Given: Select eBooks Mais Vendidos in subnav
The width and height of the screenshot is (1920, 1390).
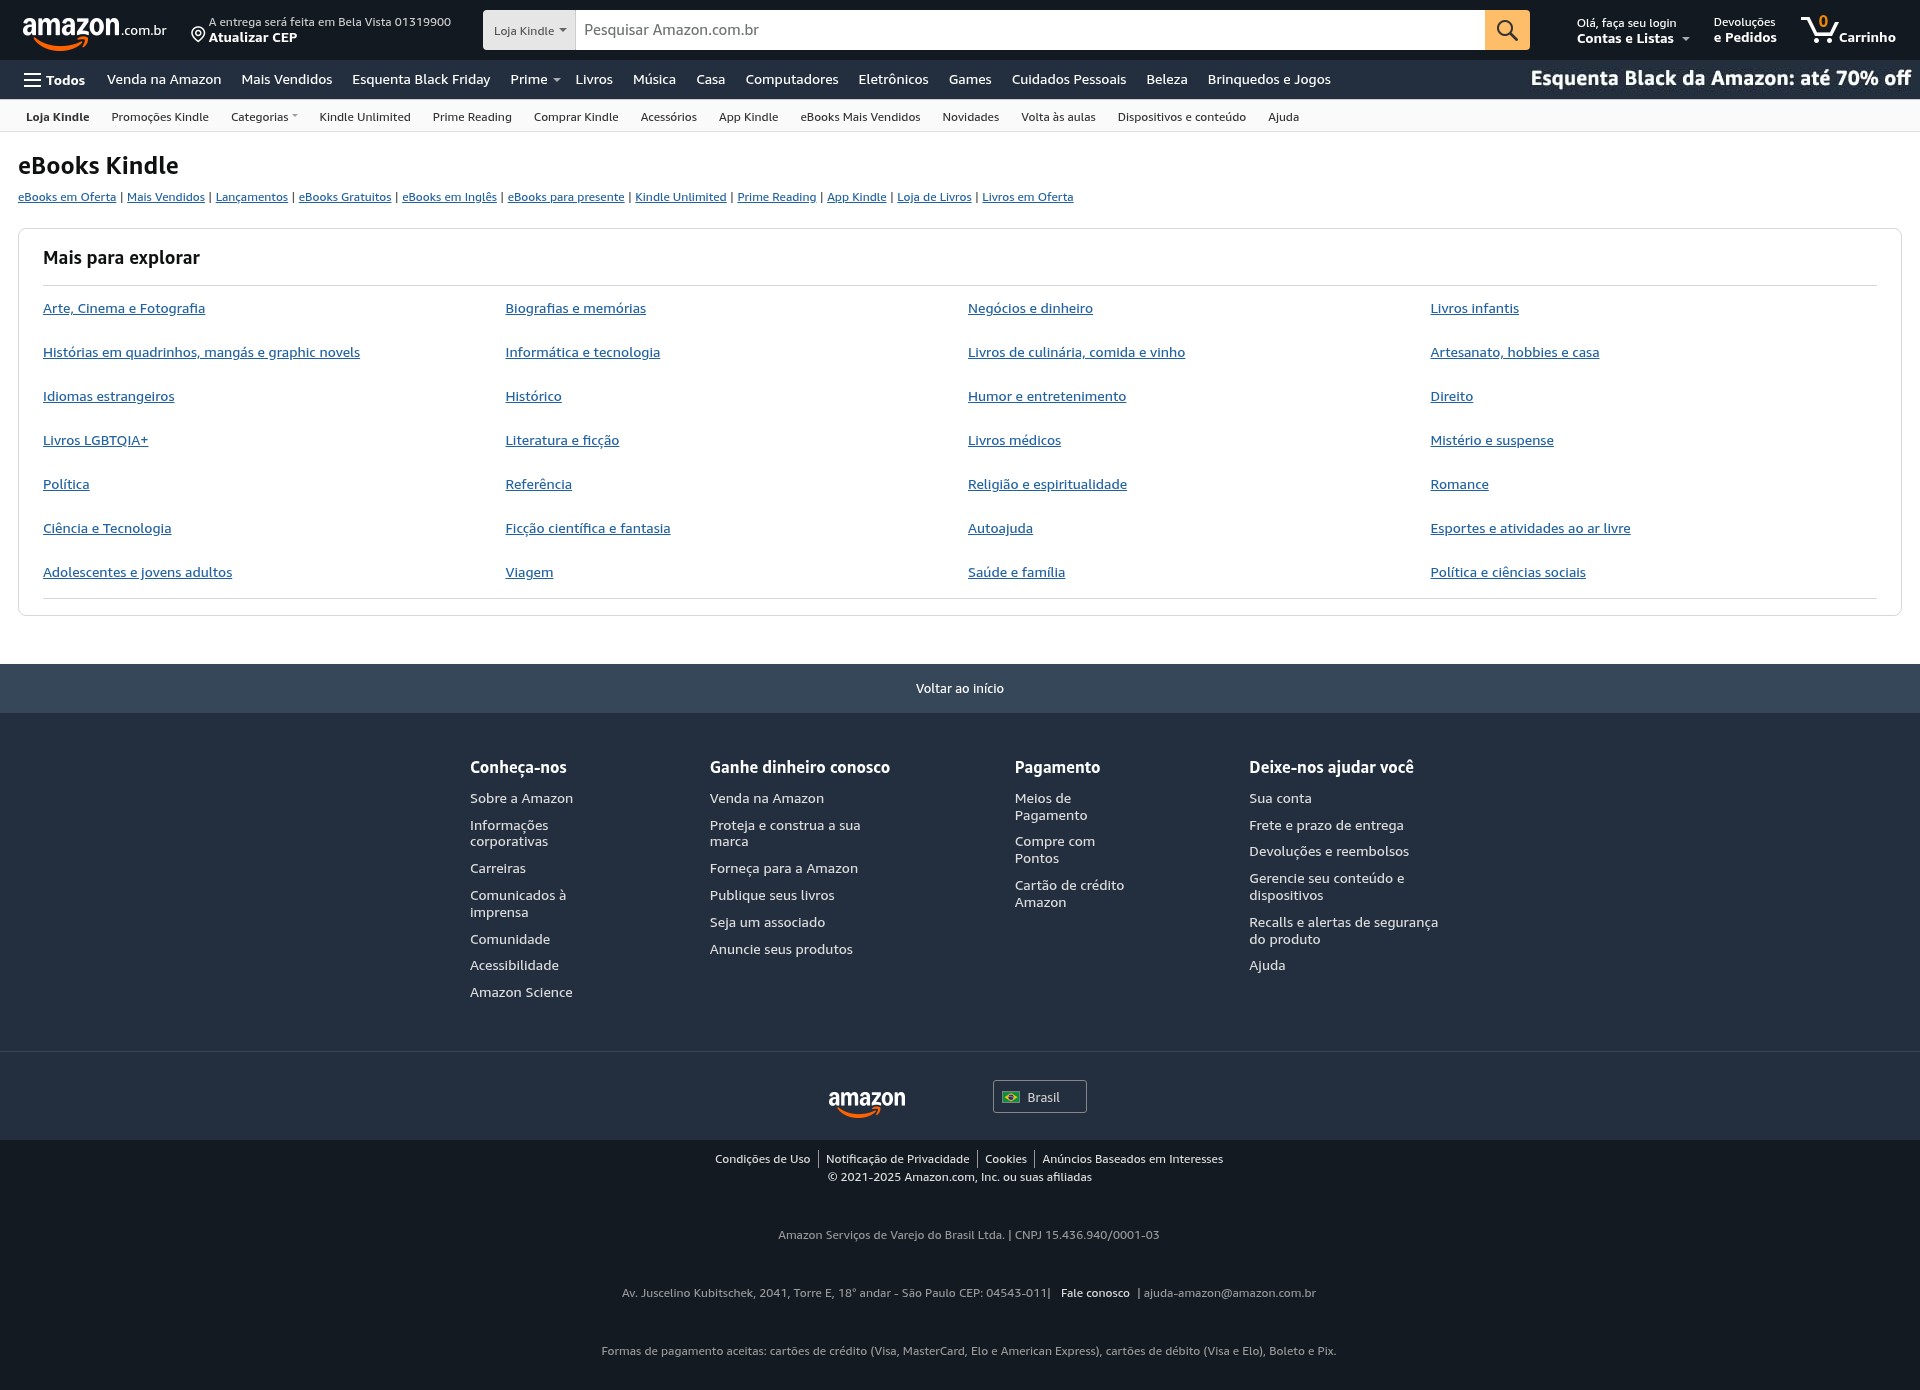Looking at the screenshot, I should pyautogui.click(x=860, y=117).
